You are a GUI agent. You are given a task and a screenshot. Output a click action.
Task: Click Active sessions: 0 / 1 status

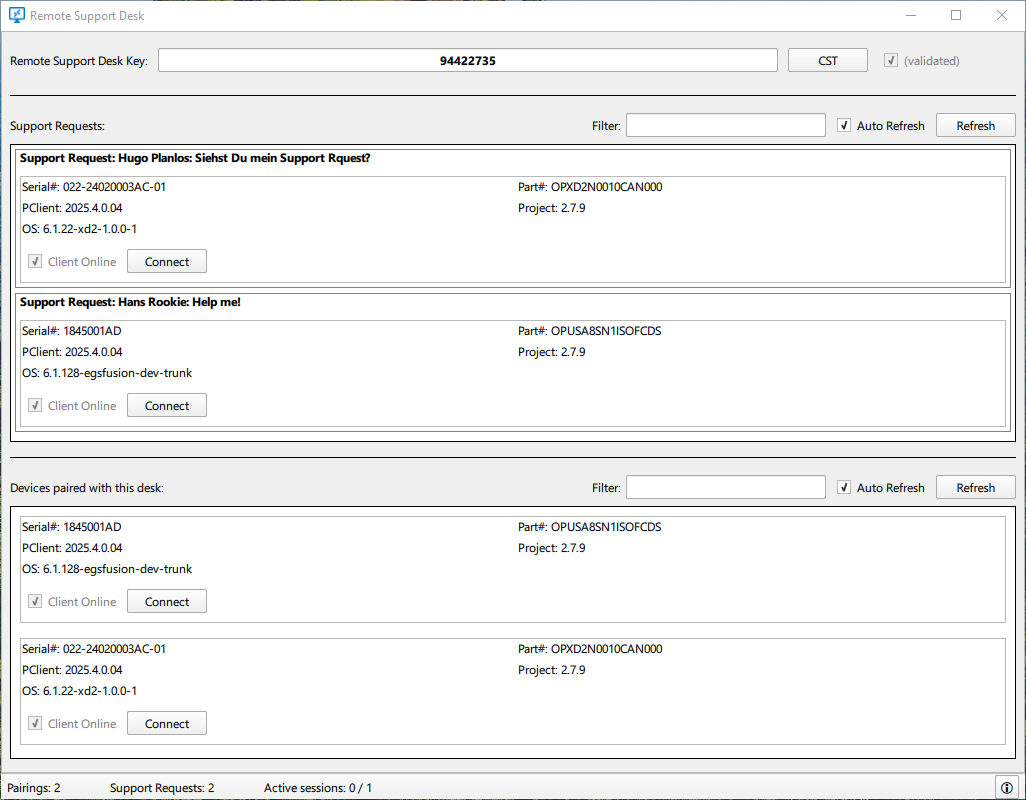[317, 788]
